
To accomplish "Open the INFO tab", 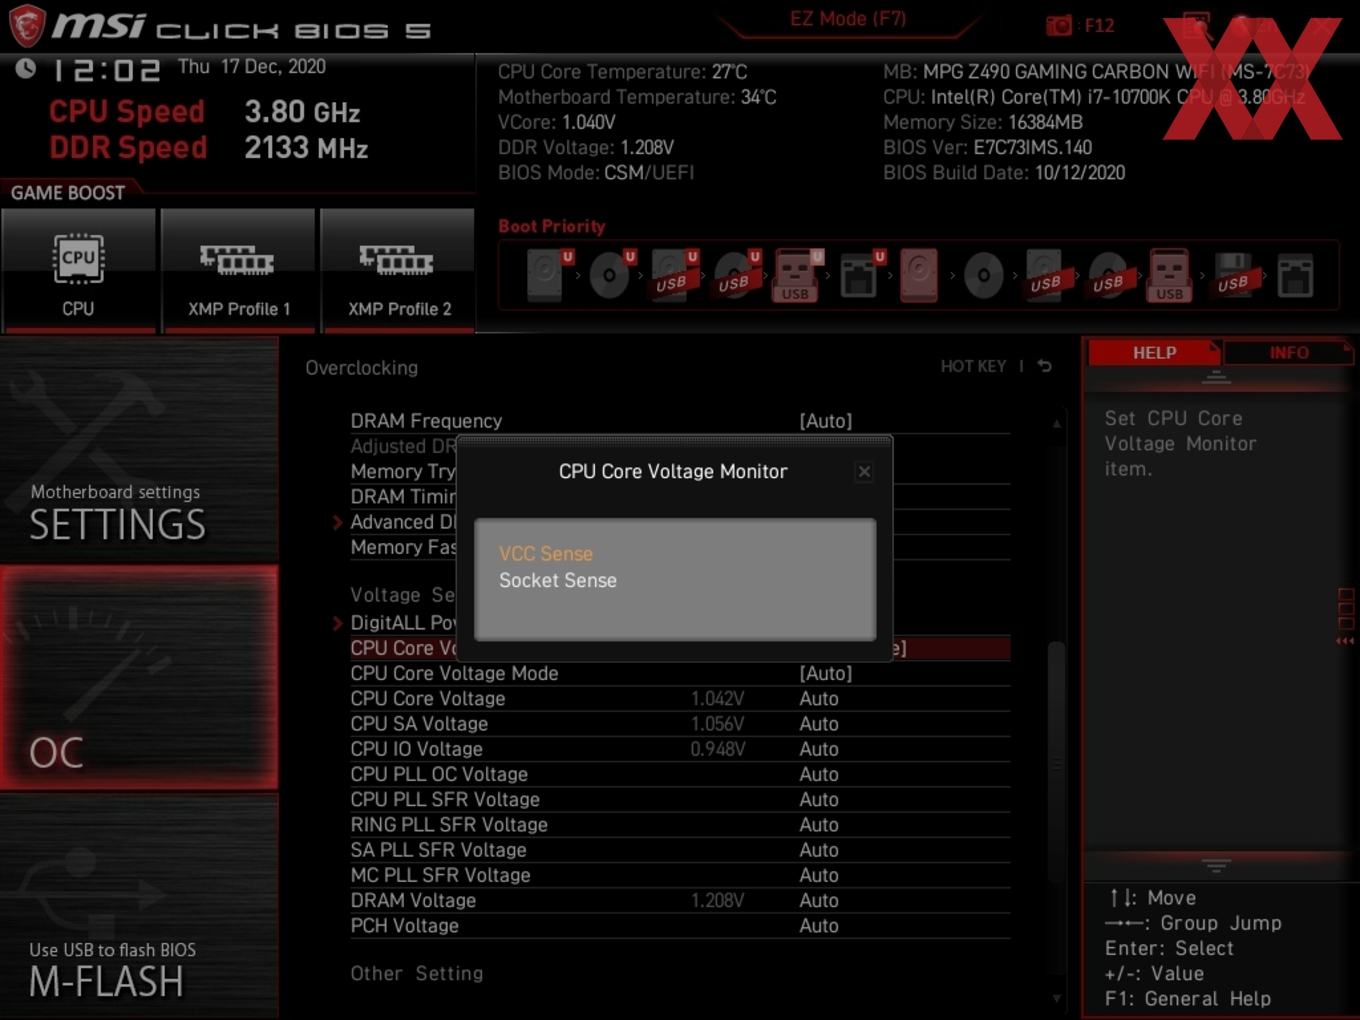I will point(1289,352).
